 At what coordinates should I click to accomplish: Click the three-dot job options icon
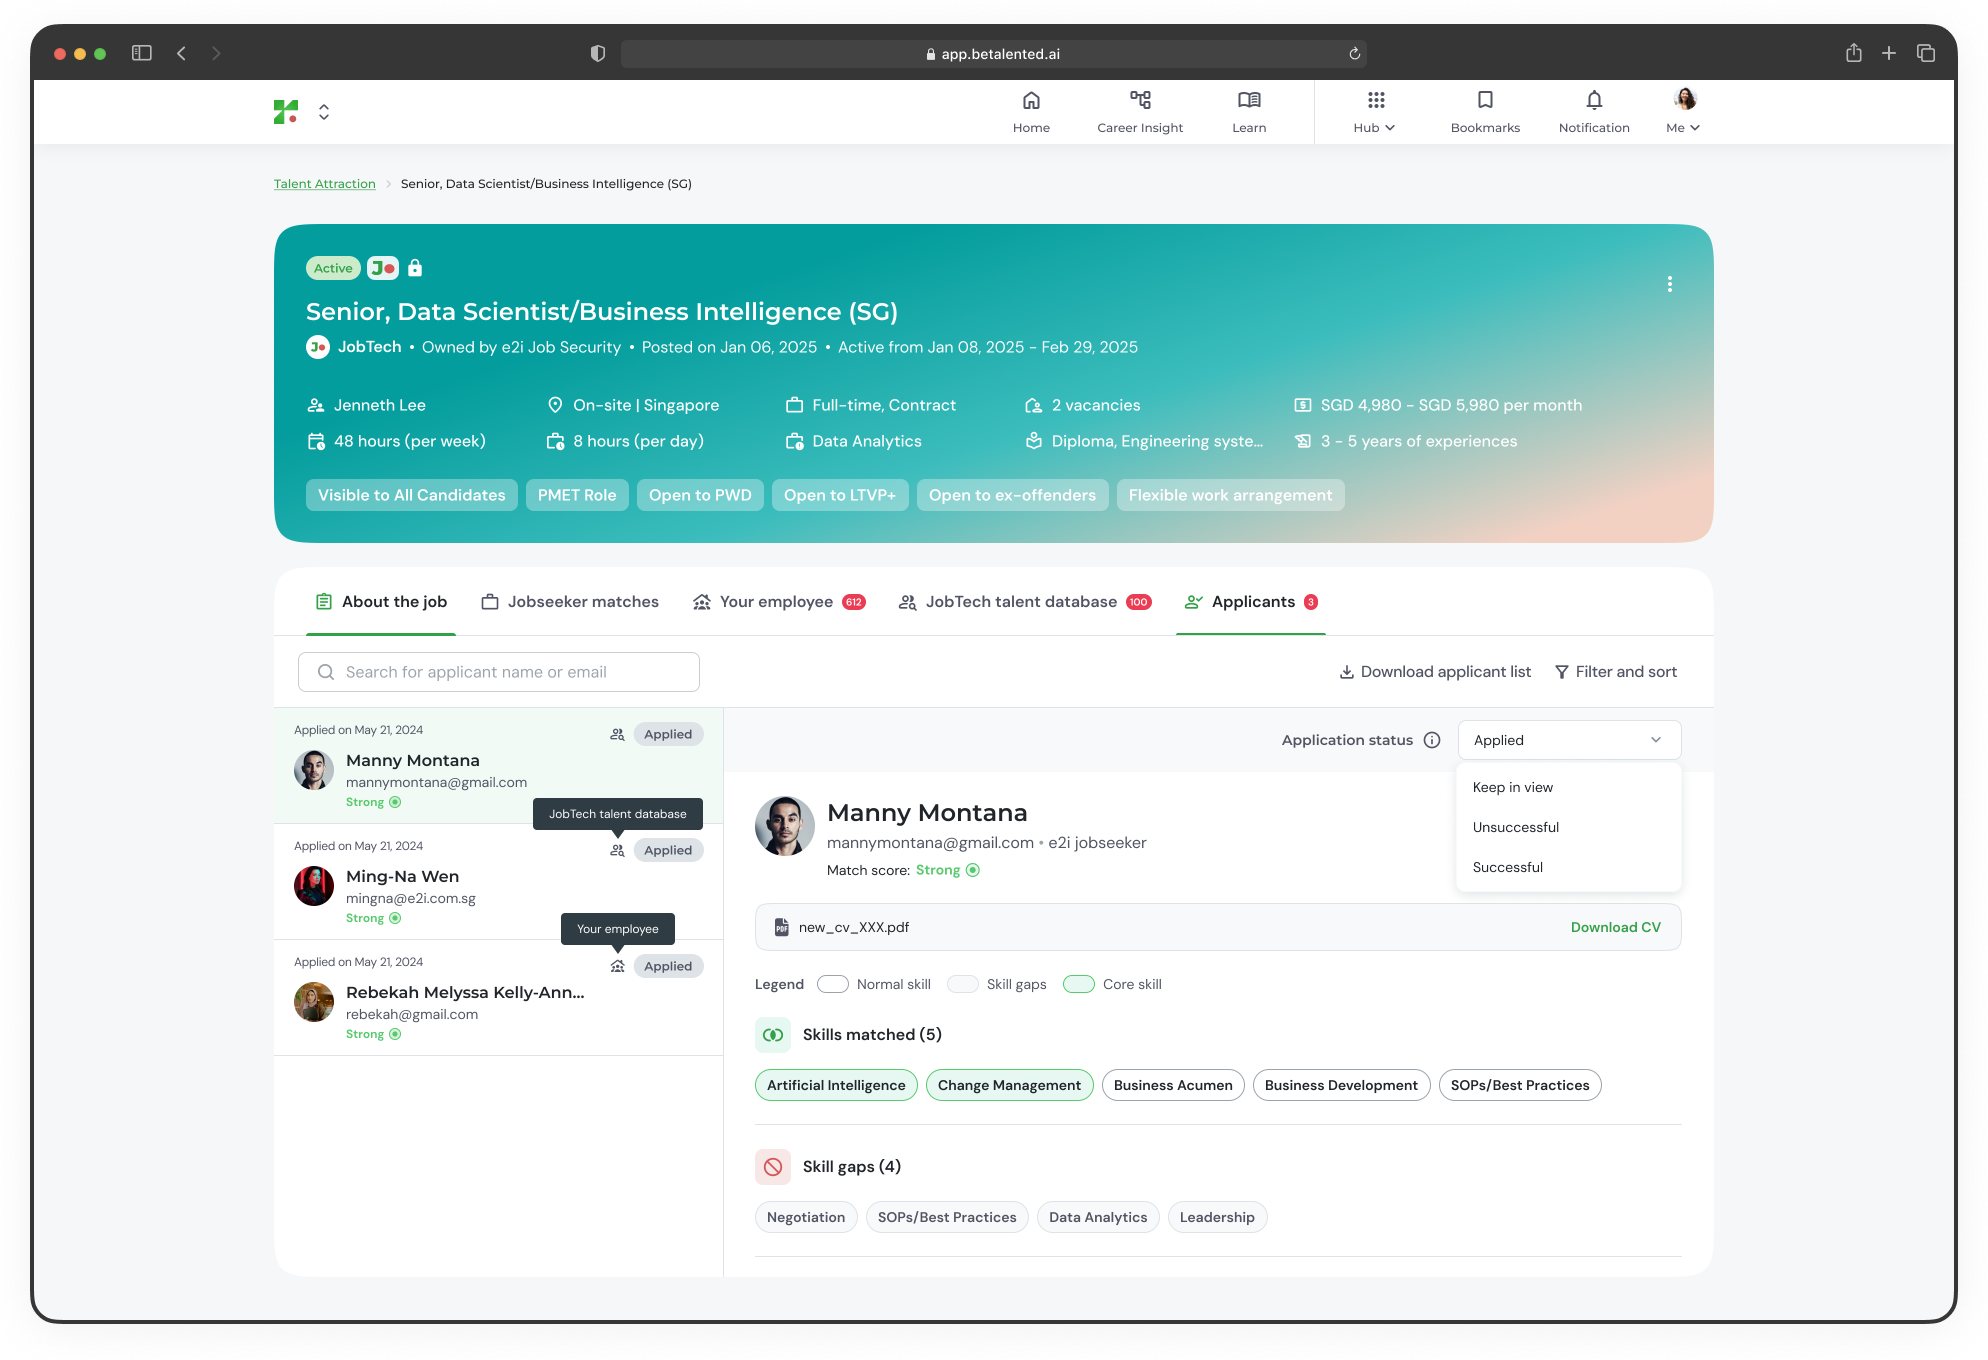[1669, 284]
